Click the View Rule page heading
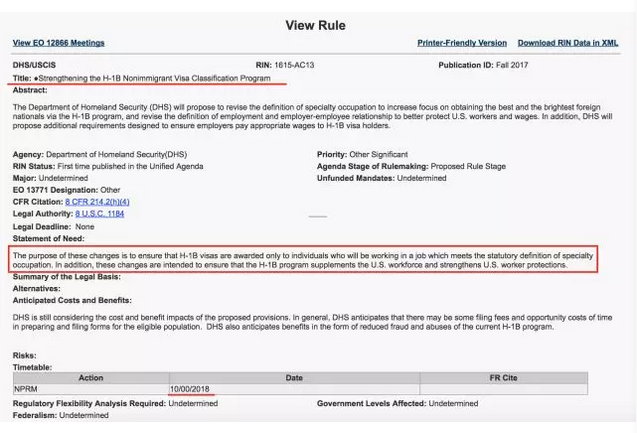637x433 pixels. click(x=315, y=25)
